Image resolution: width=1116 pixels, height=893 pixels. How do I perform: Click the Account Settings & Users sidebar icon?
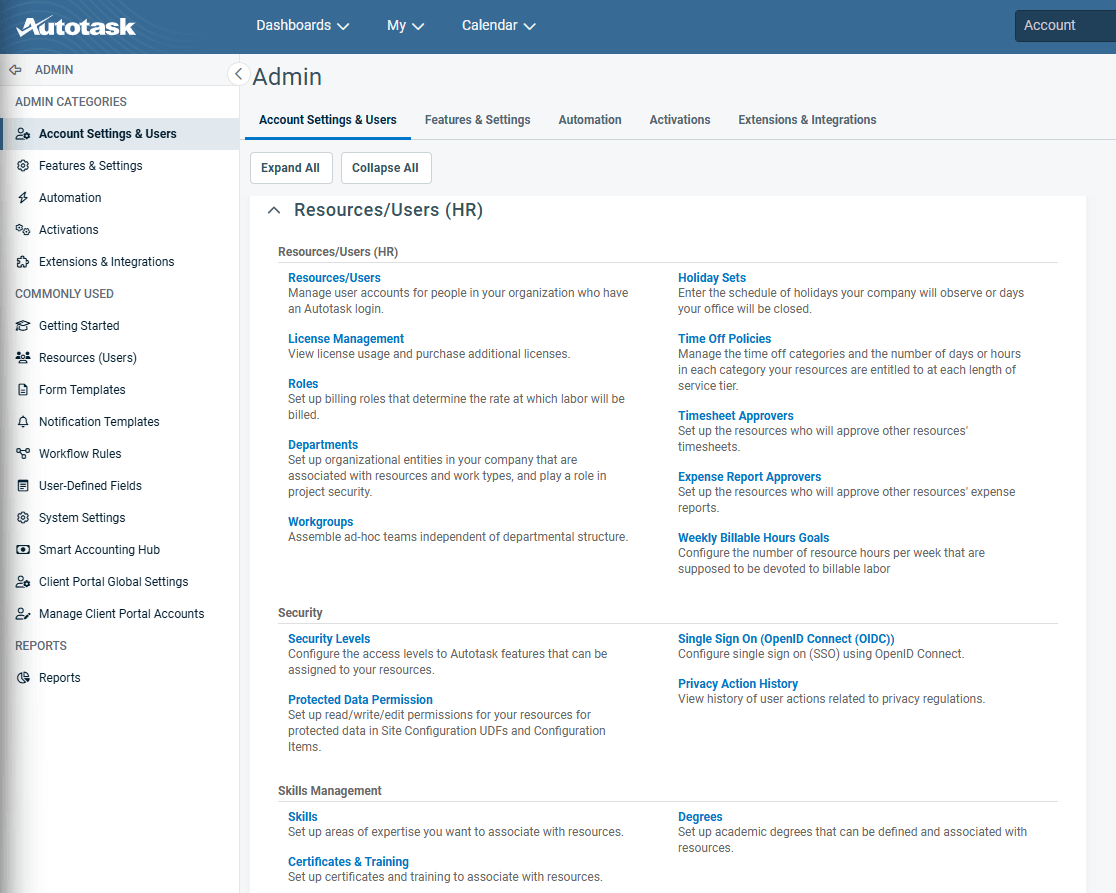[x=23, y=134]
